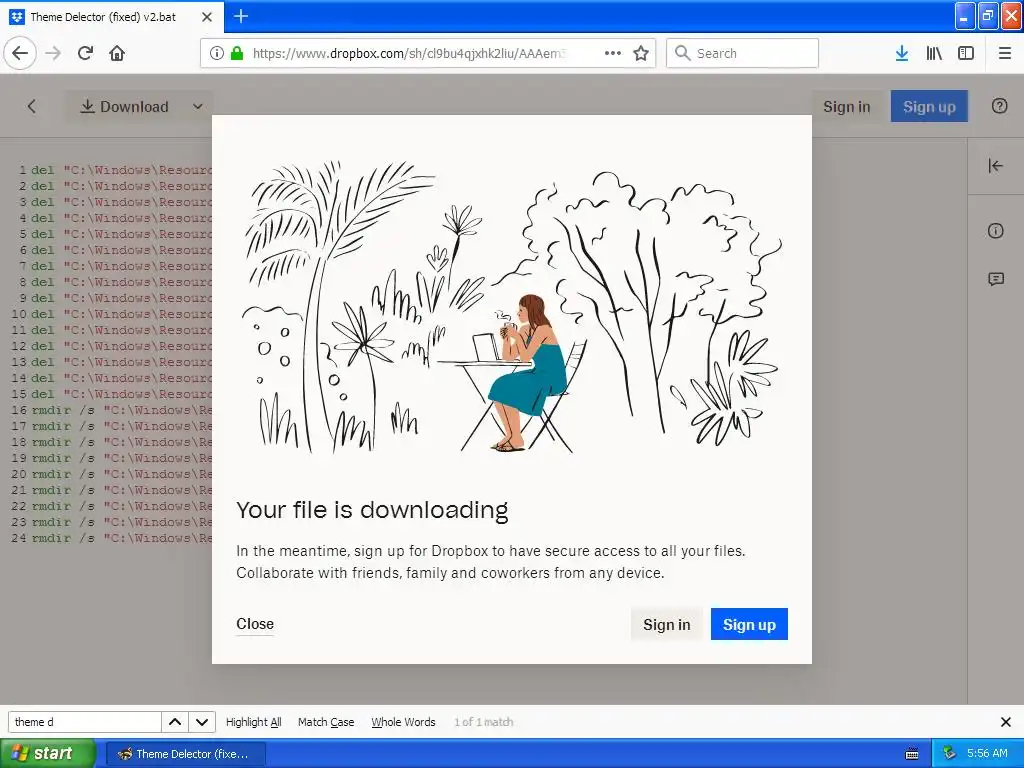
Task: Toggle Whole Words in find bar
Action: 403,722
